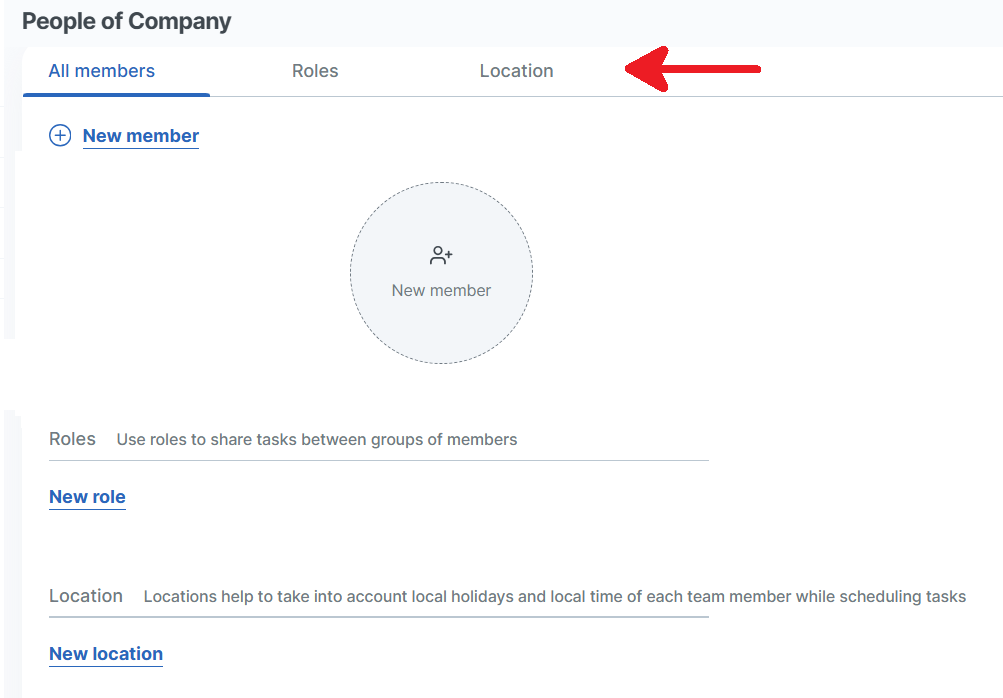Click the Location section heading

tap(86, 596)
